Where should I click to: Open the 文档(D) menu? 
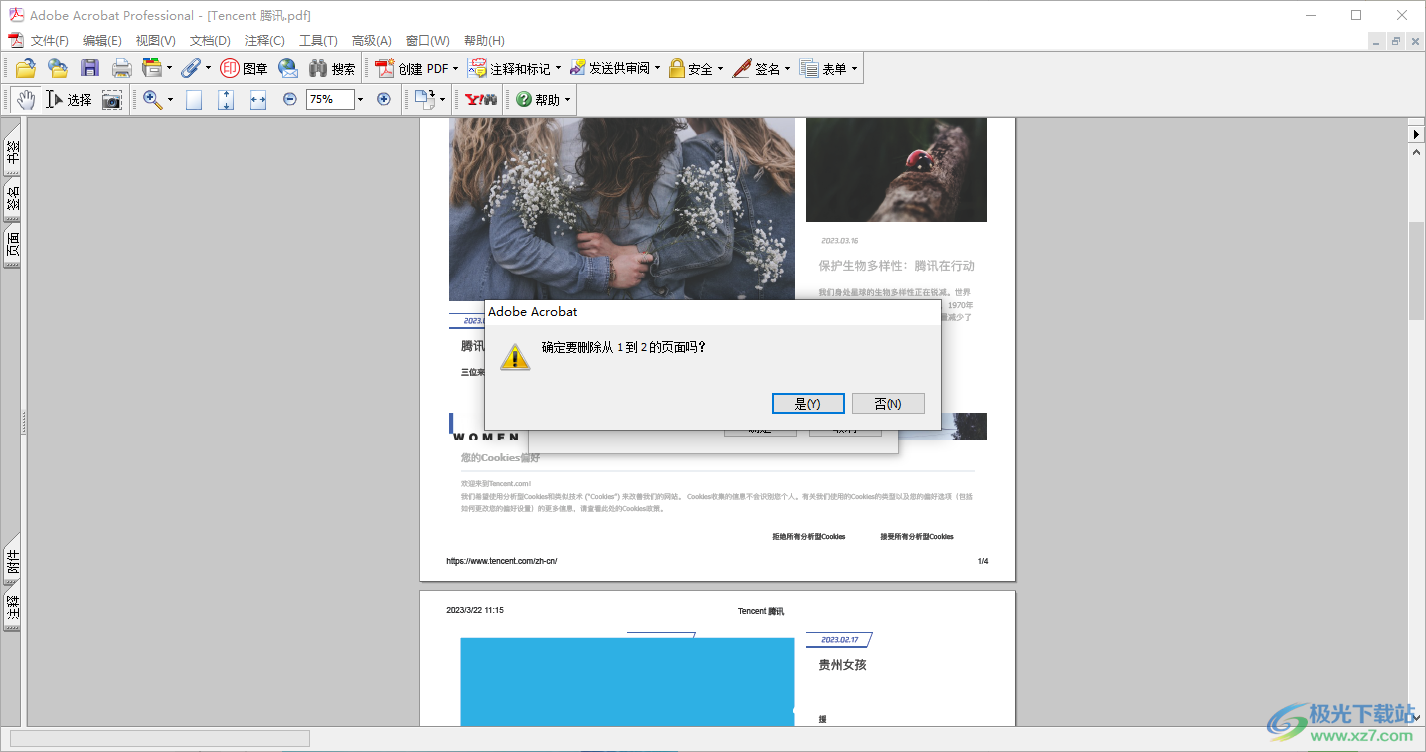(210, 40)
